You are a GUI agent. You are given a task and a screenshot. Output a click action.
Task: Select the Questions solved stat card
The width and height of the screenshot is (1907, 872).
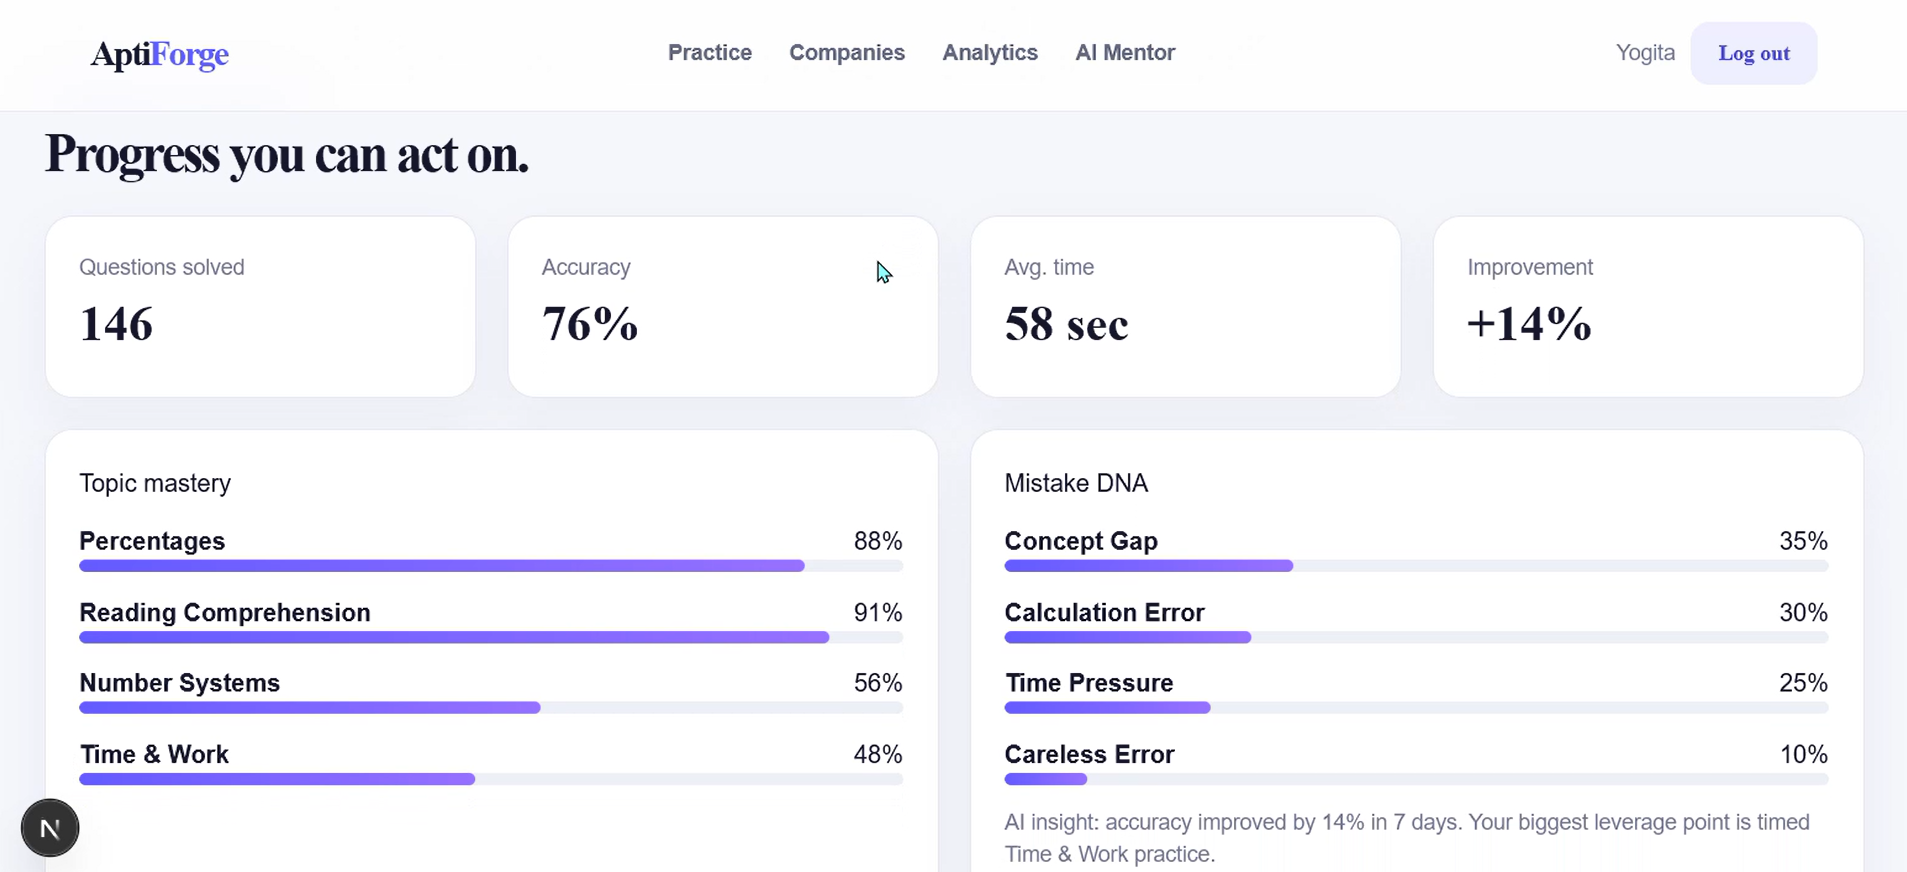coord(260,307)
